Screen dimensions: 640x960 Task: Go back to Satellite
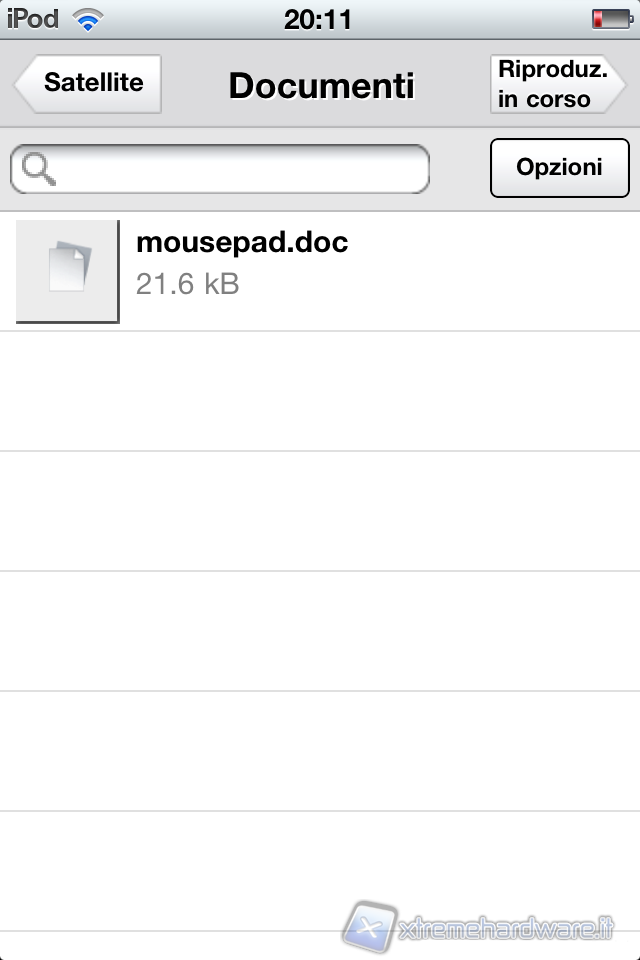89,84
